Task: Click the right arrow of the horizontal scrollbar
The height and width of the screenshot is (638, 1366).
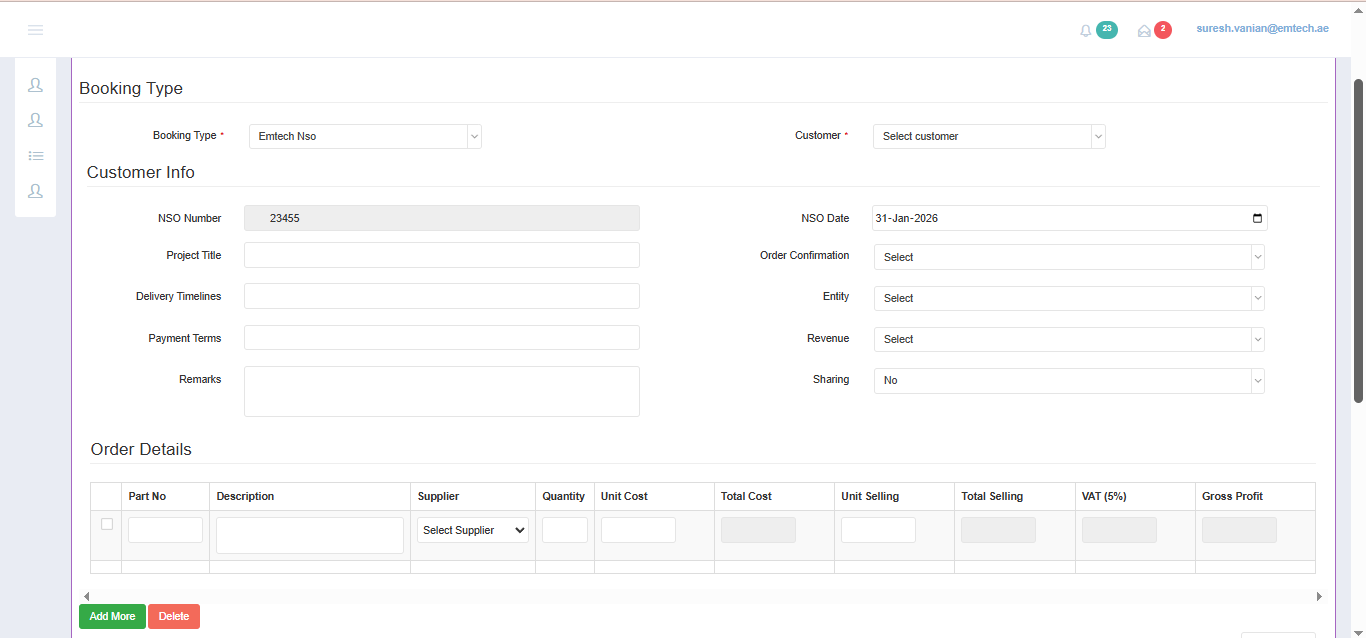Action: click(x=1319, y=596)
